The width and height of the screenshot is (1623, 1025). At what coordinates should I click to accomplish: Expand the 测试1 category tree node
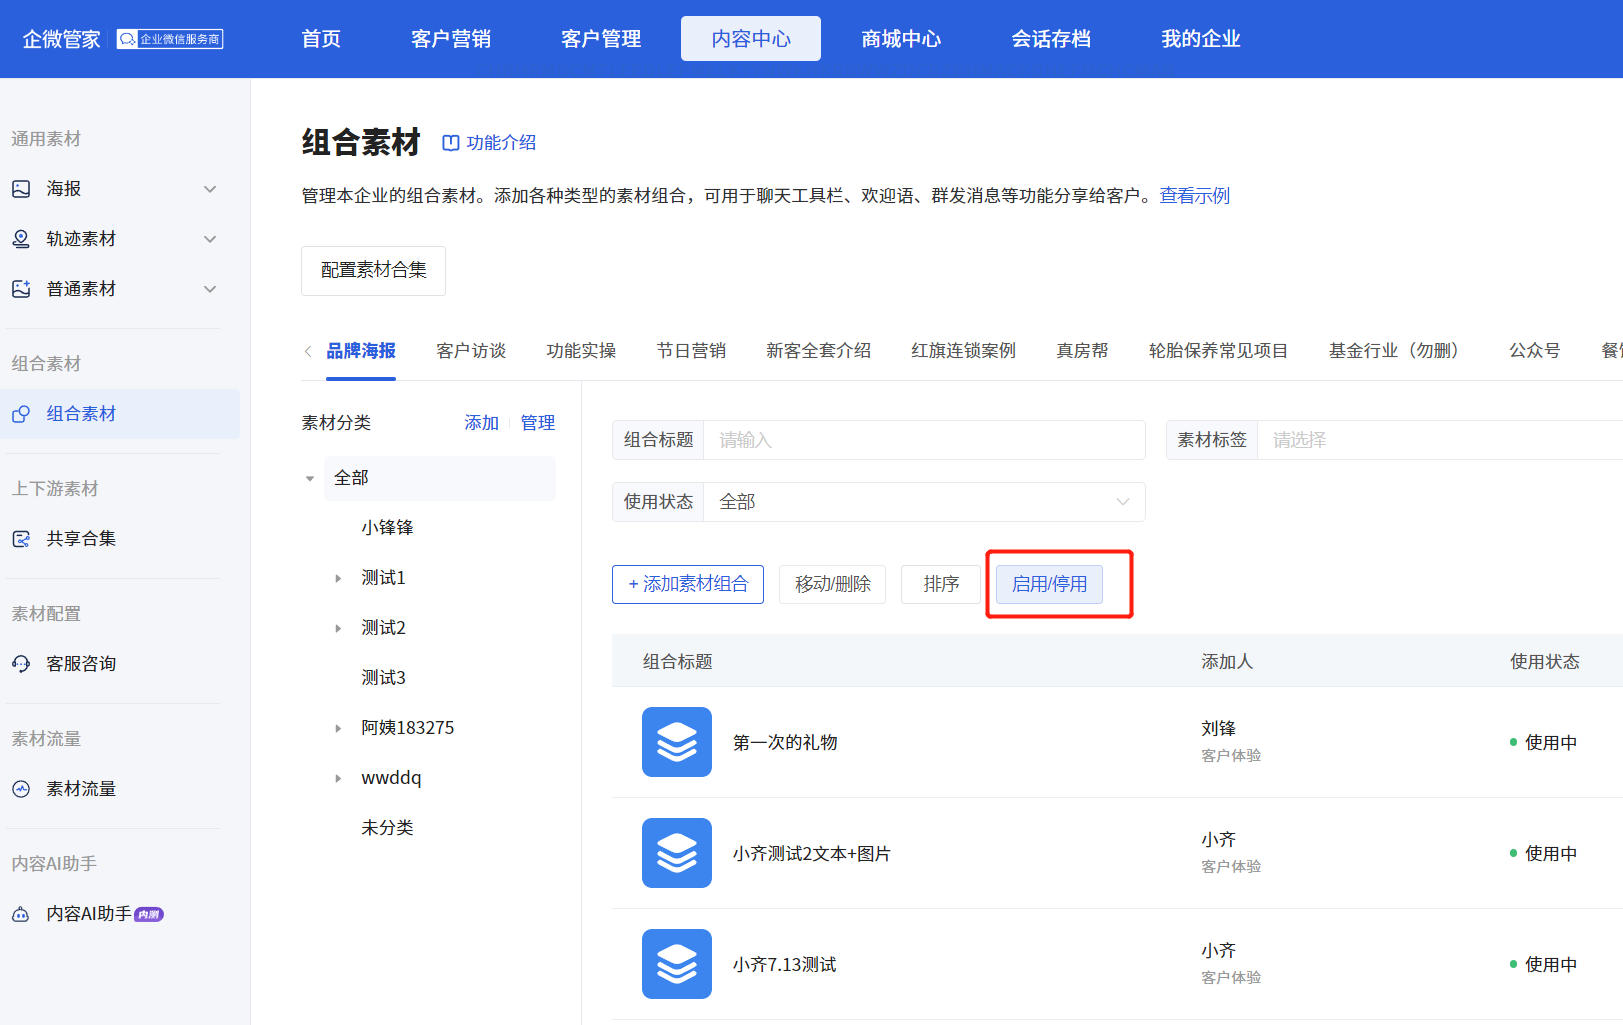pos(338,578)
